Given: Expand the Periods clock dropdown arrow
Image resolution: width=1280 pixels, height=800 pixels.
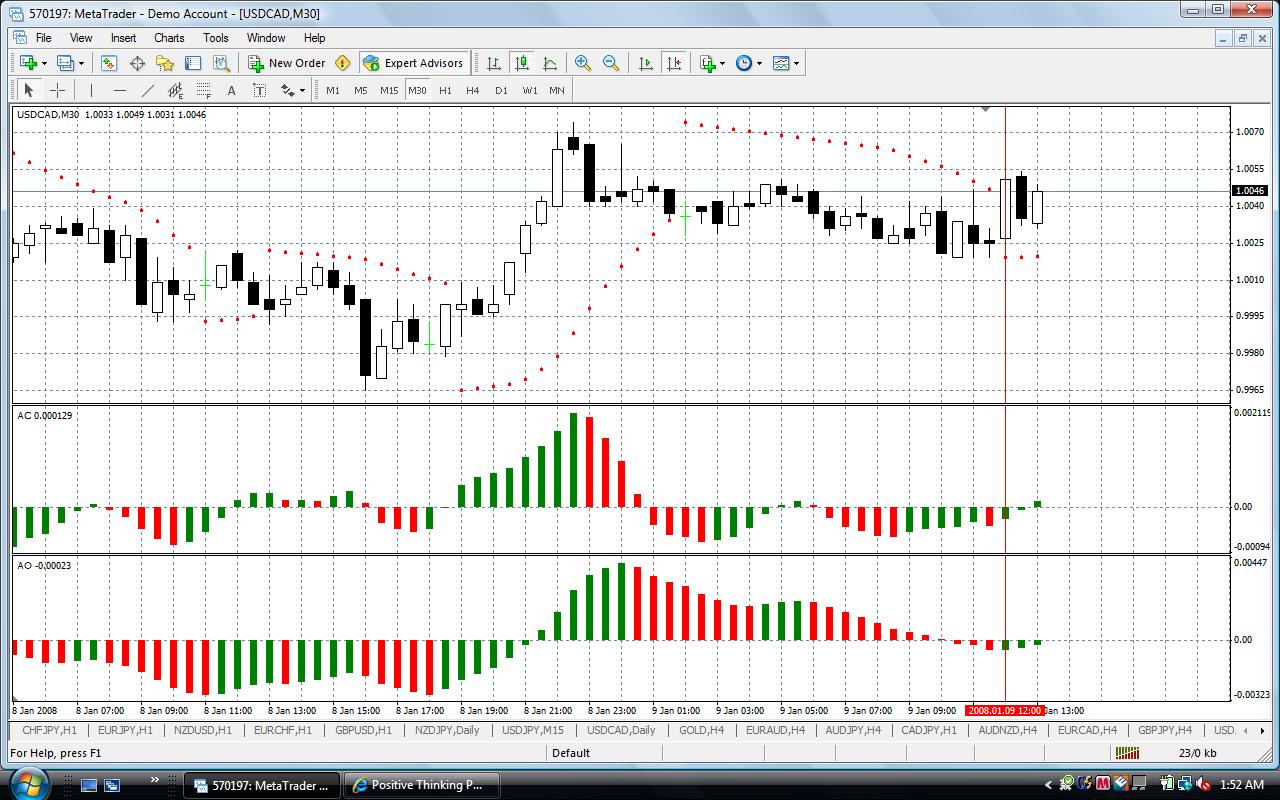Looking at the screenshot, I should (759, 63).
